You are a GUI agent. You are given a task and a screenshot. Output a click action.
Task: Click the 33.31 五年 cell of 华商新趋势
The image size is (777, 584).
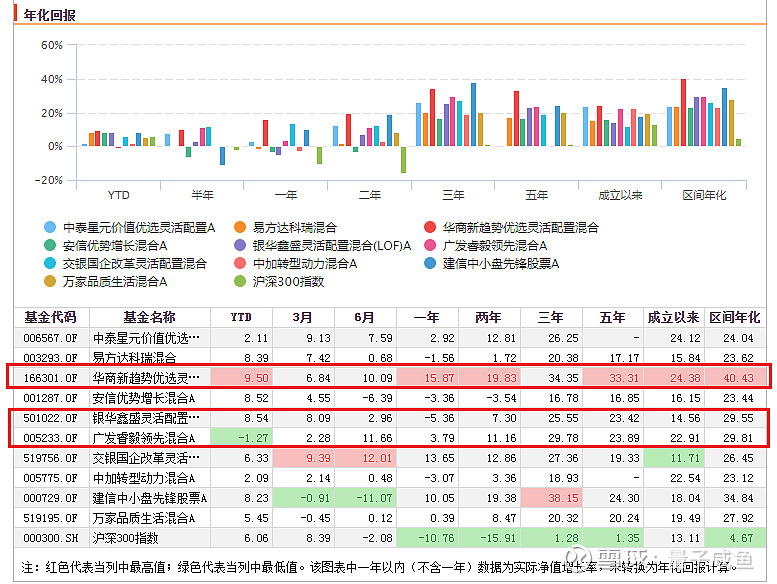(x=613, y=378)
